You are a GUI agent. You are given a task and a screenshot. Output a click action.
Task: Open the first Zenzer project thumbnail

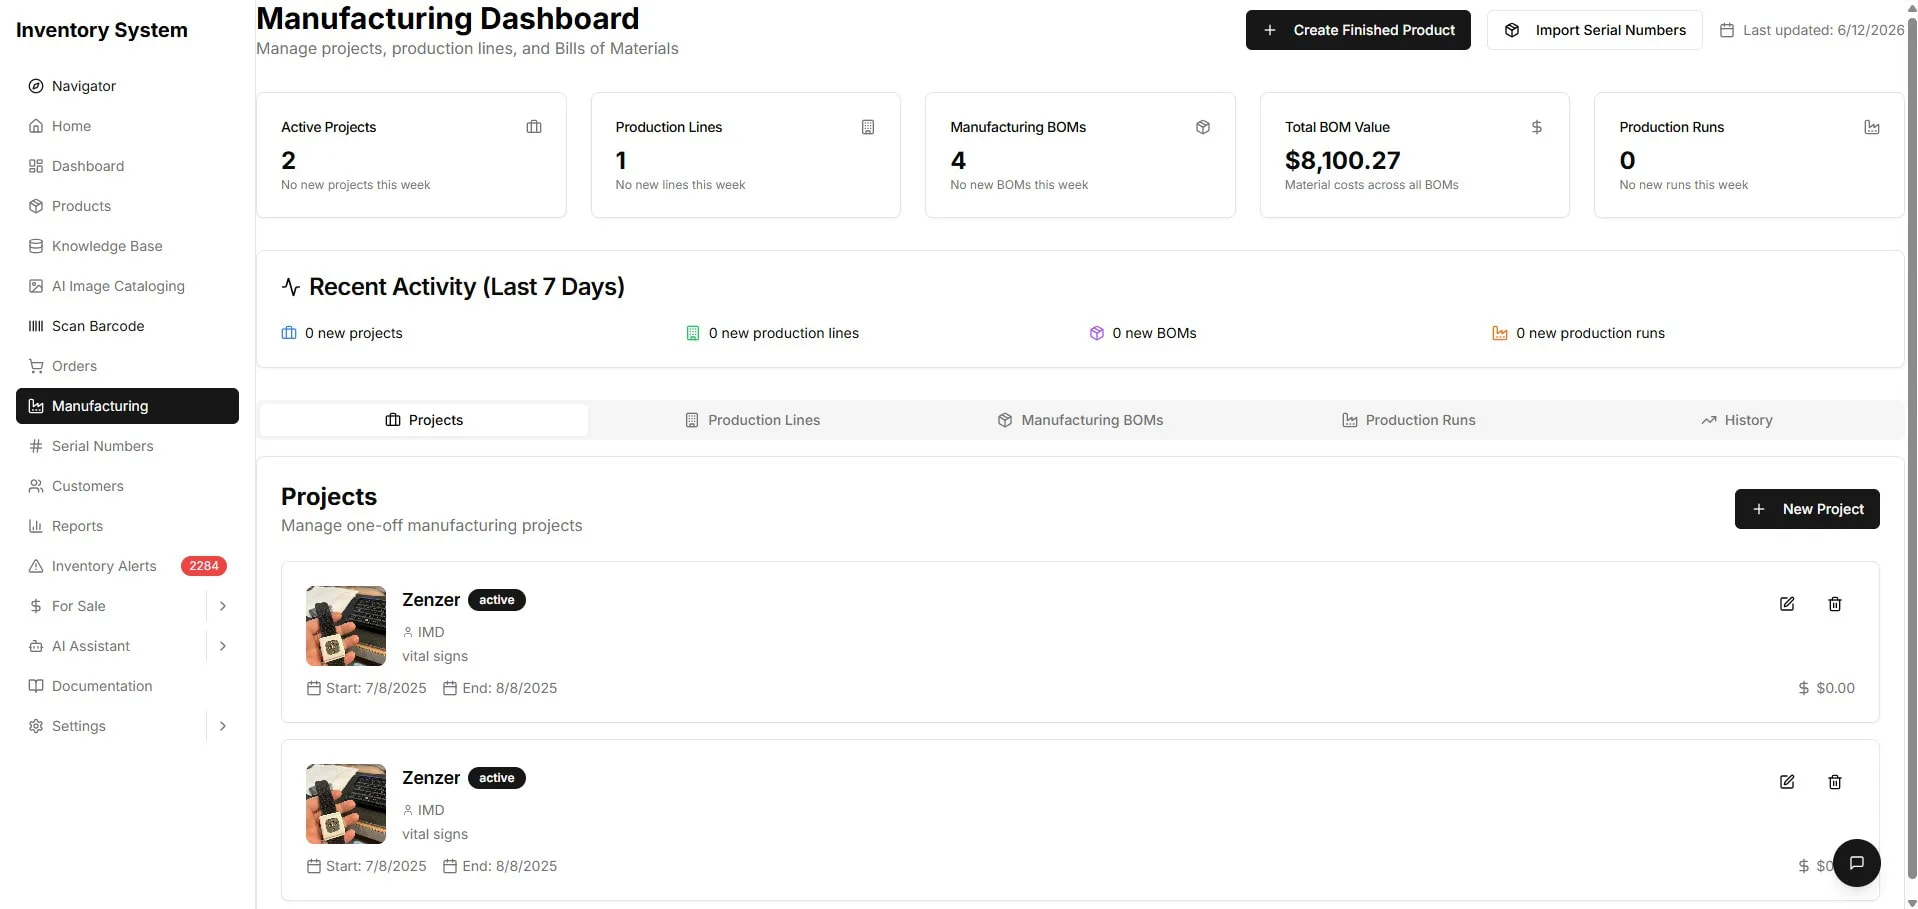coord(346,626)
